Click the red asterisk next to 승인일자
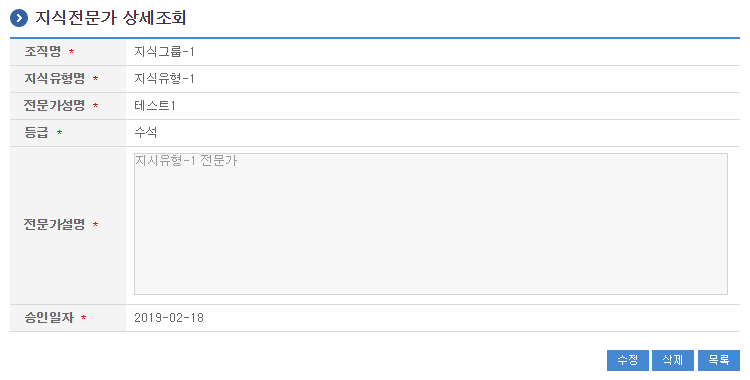750x380 pixels. tap(83, 317)
